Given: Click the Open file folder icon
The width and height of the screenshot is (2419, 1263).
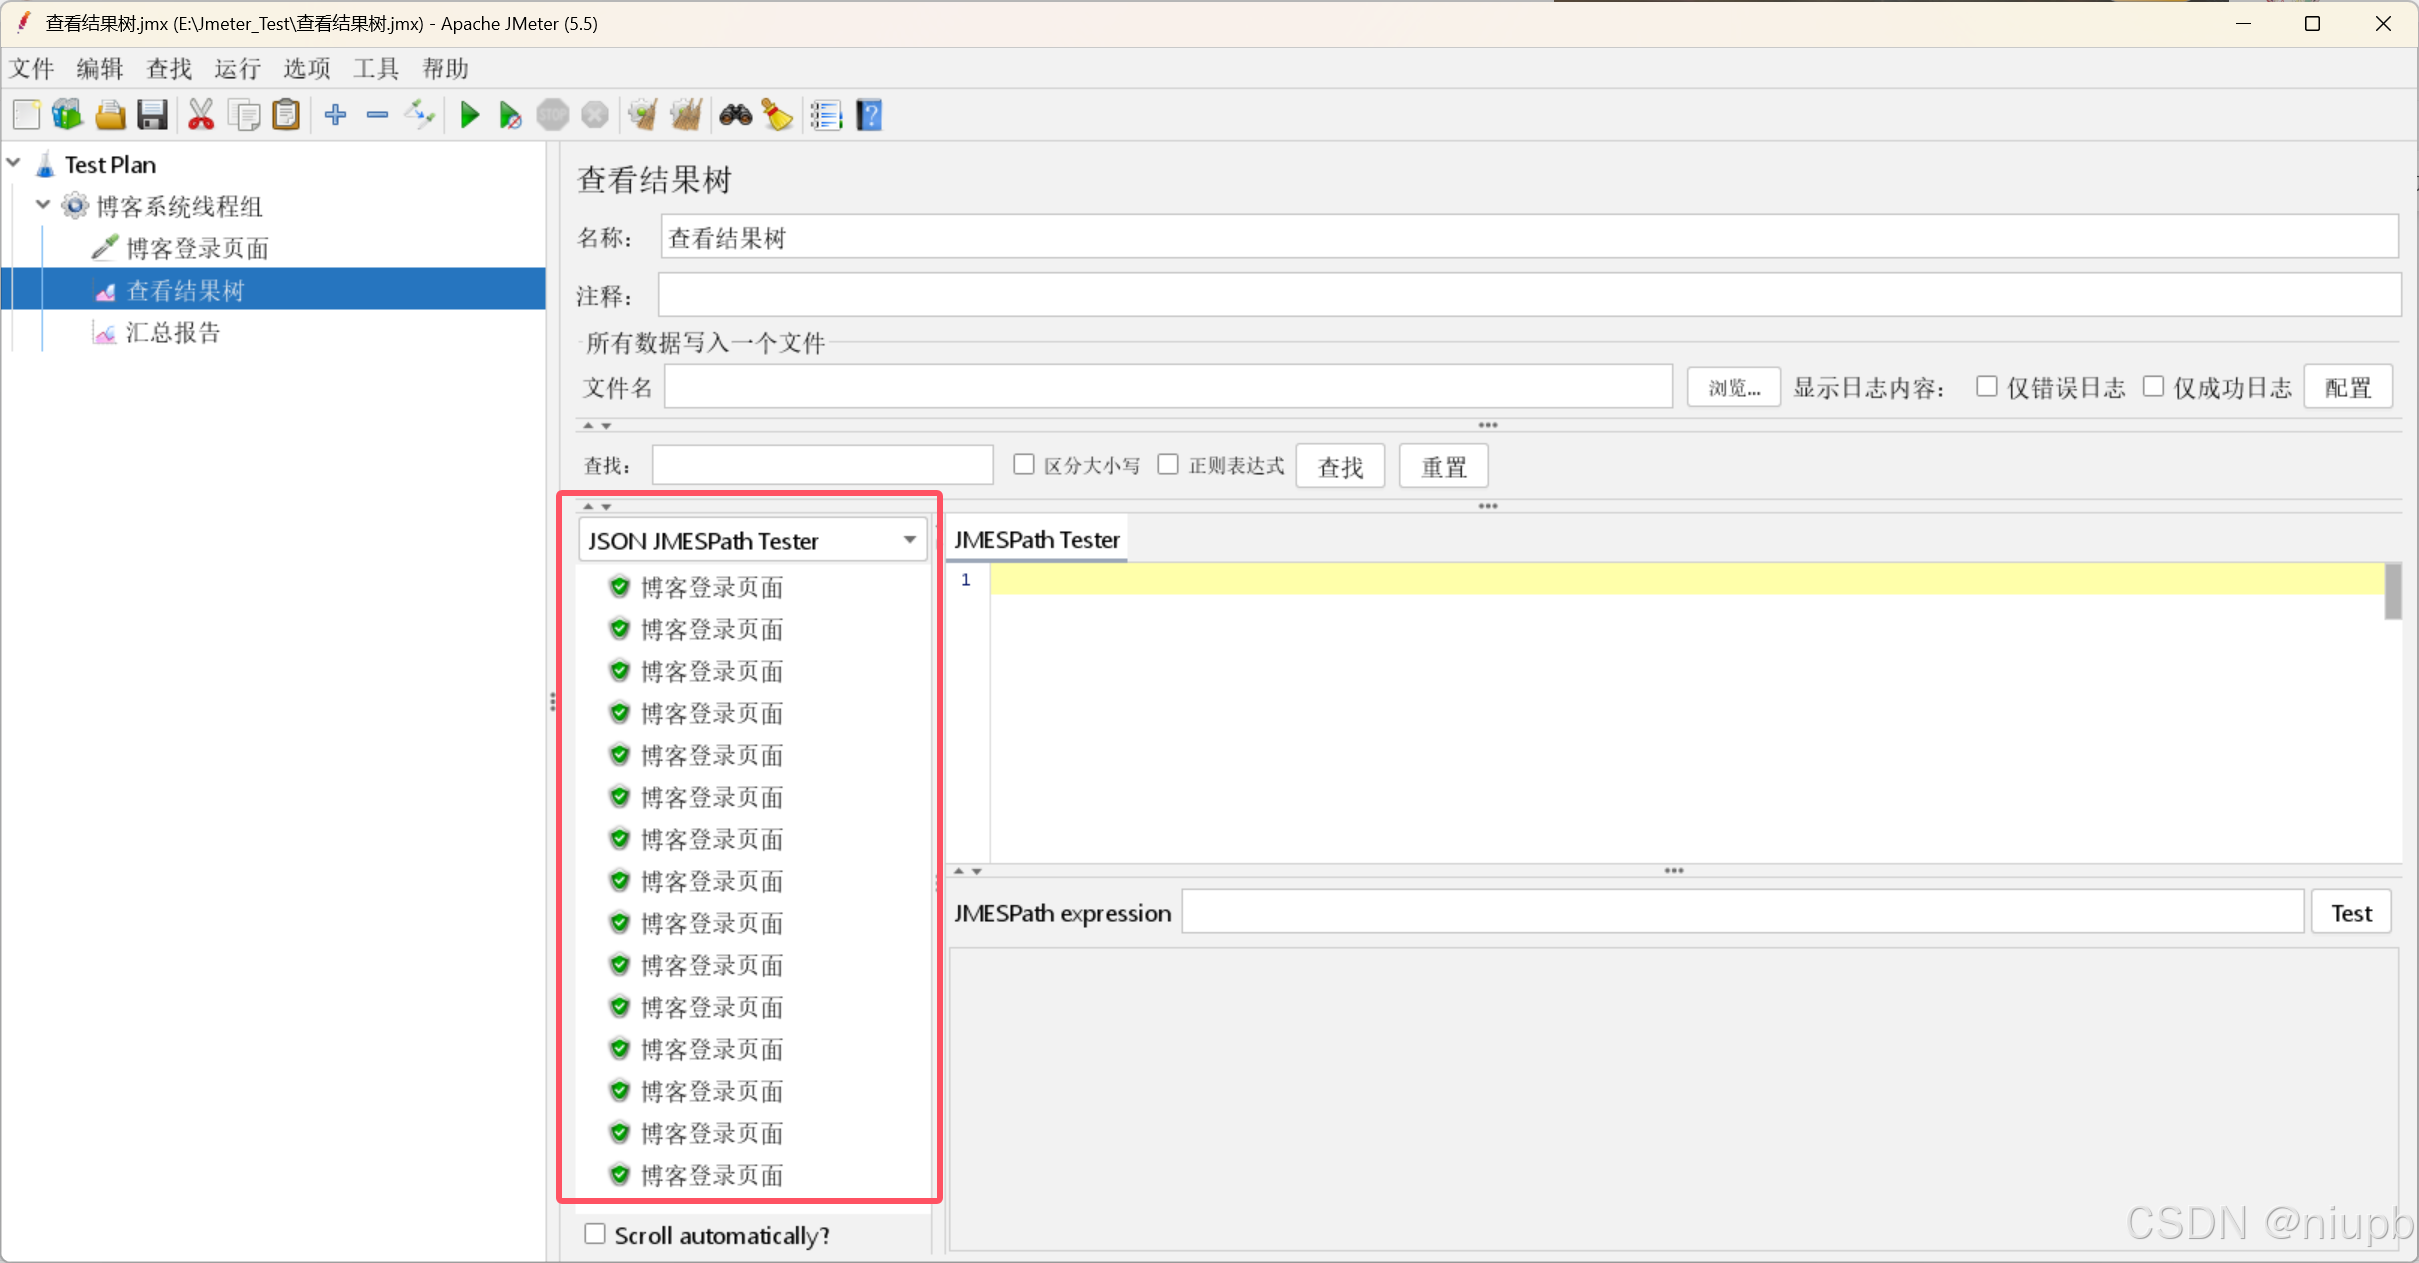Looking at the screenshot, I should pos(110,115).
